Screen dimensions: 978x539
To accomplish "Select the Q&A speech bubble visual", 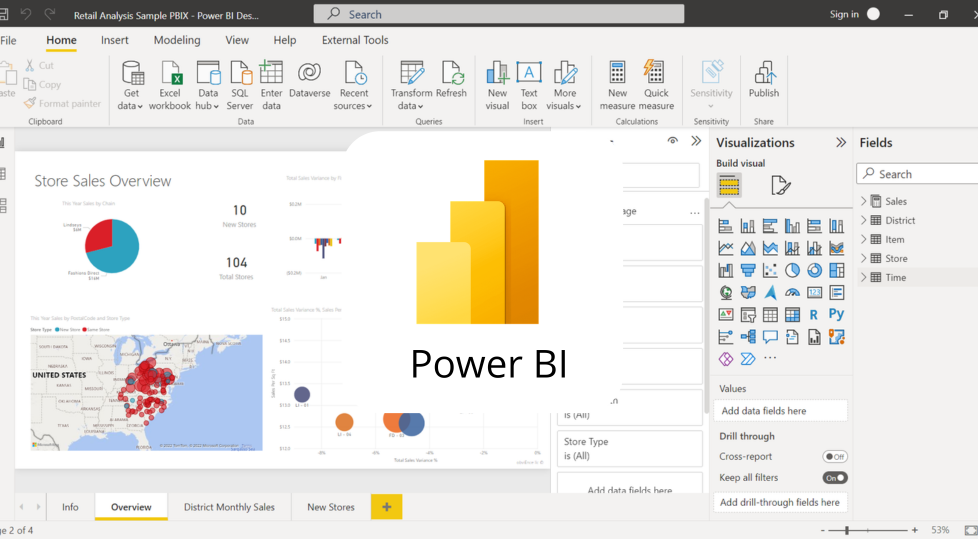I will click(770, 337).
